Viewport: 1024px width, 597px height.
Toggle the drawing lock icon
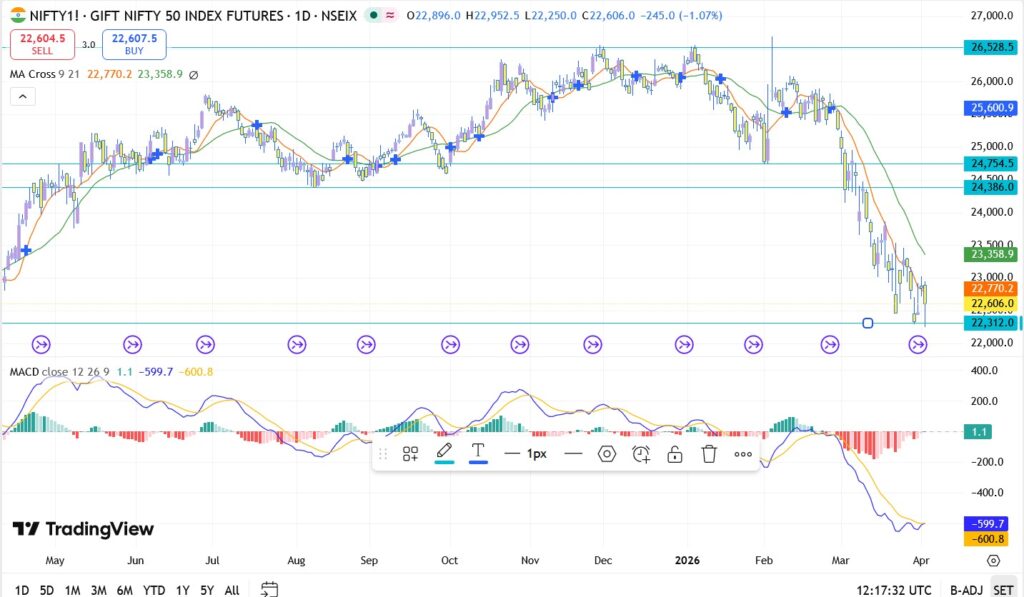tap(675, 454)
